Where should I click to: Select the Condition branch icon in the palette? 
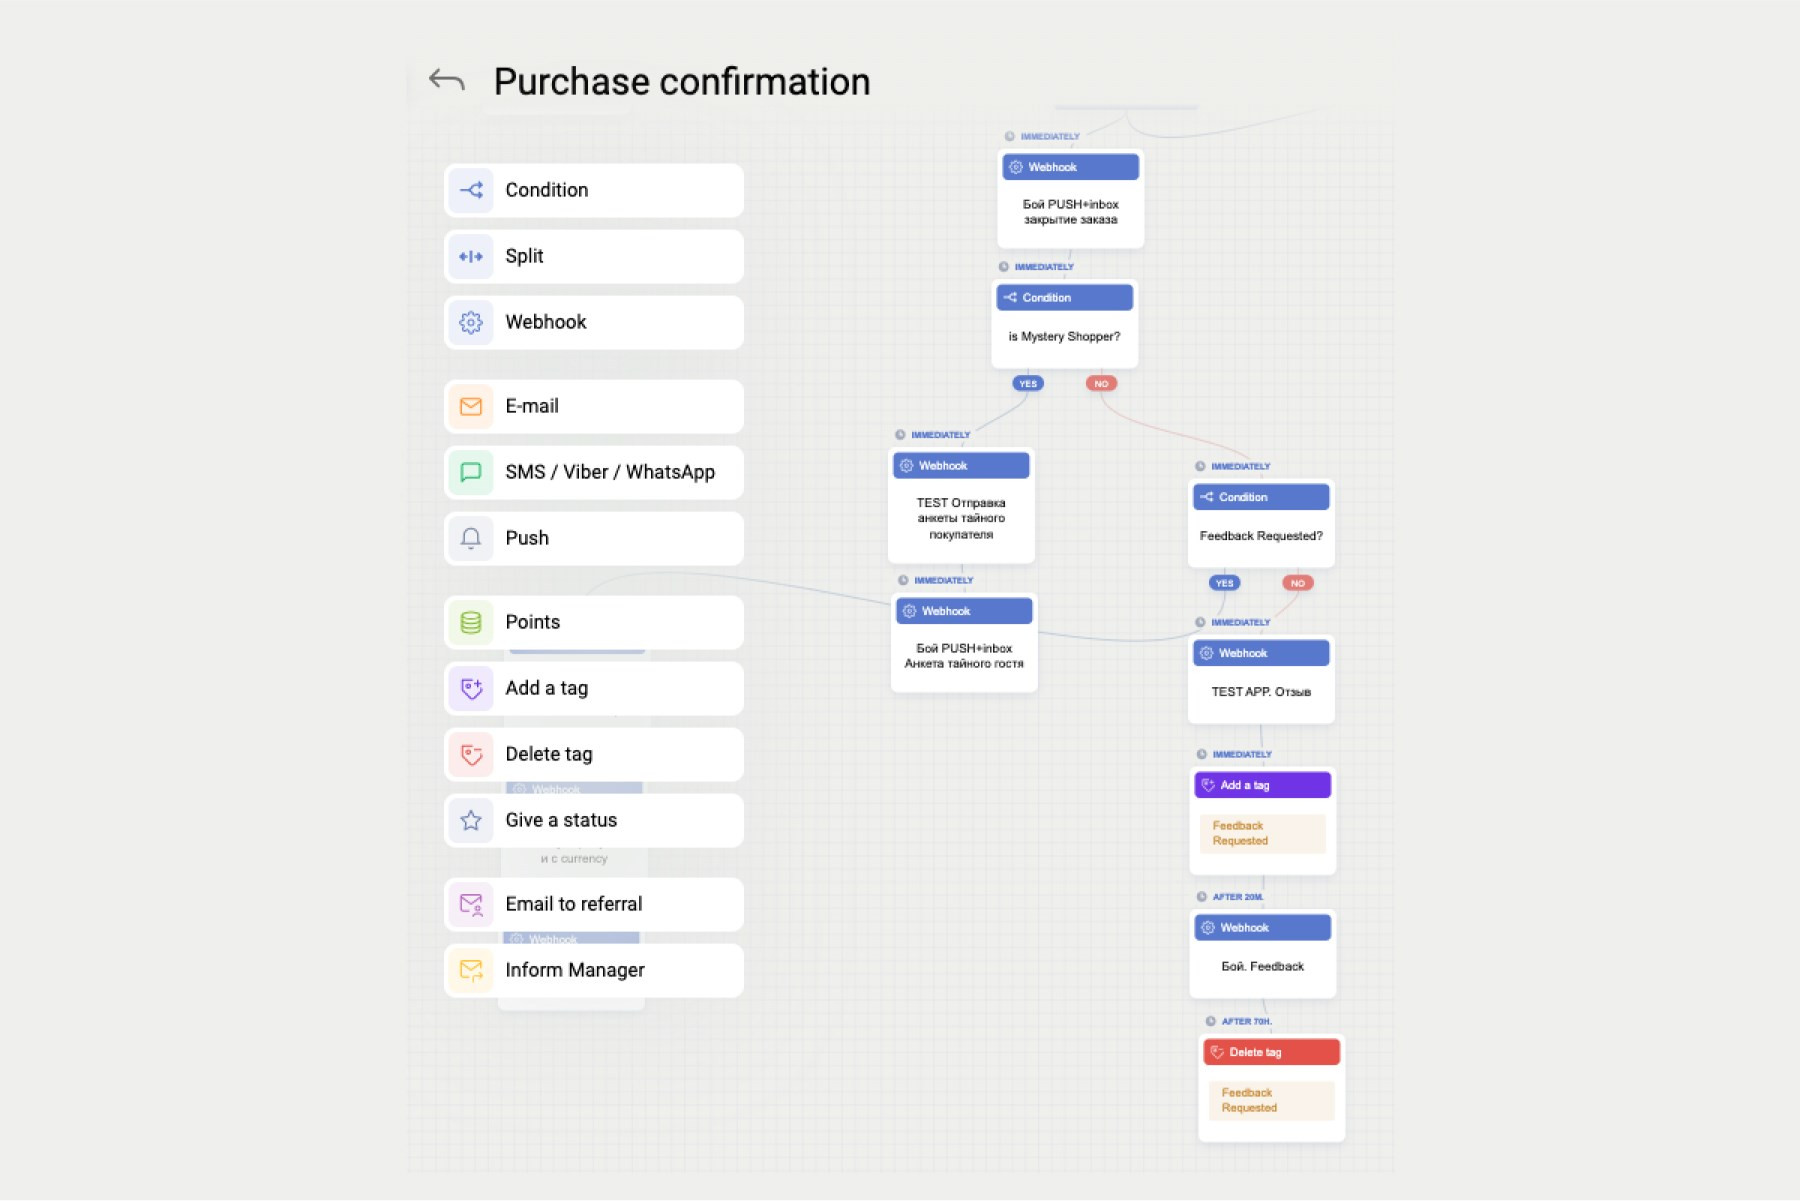[x=471, y=190]
